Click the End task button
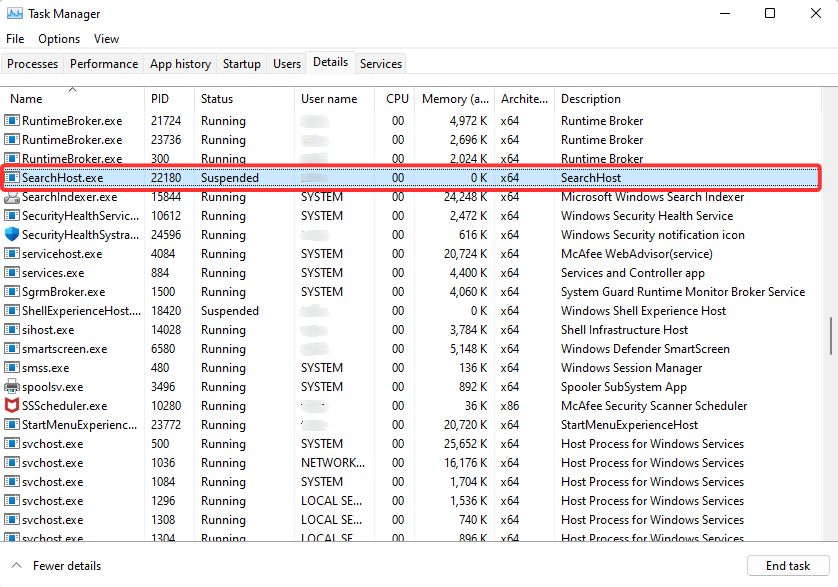The image size is (838, 587). (789, 565)
